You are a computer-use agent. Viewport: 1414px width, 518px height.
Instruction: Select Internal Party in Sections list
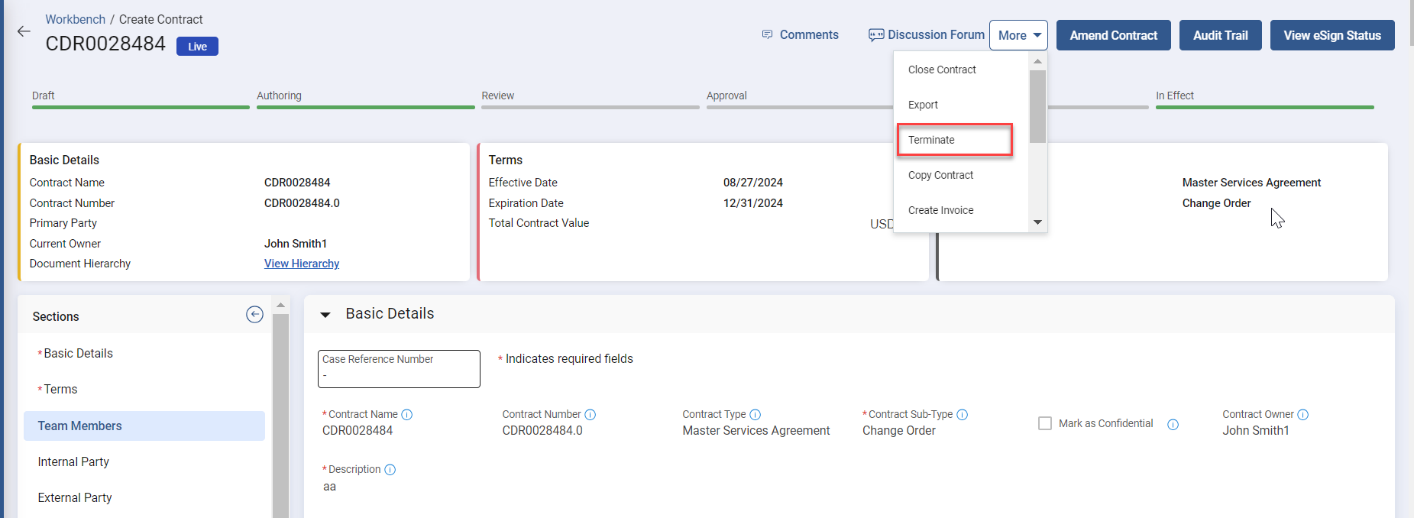click(74, 462)
